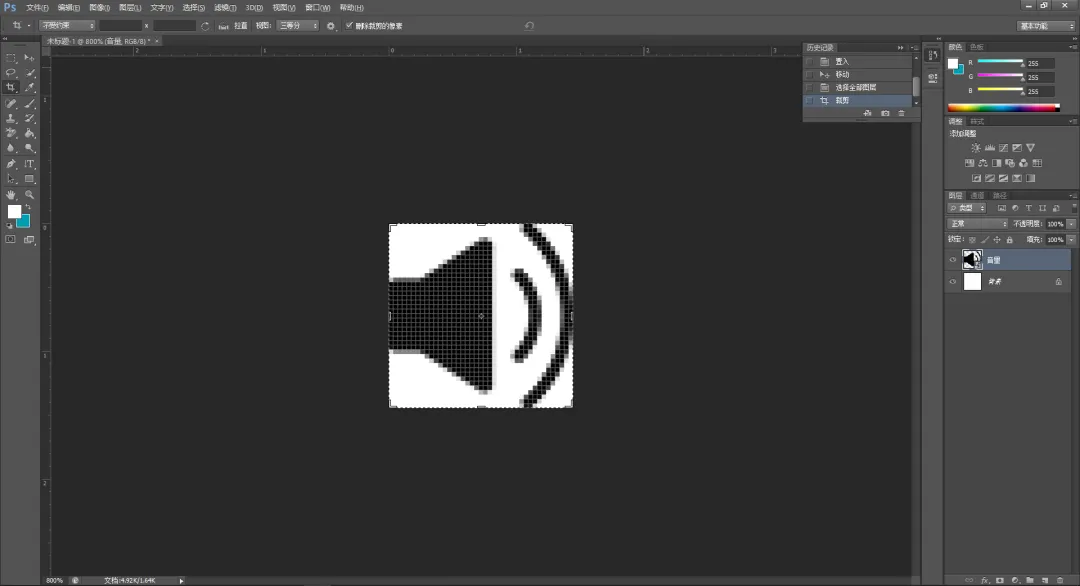Select the Eraser tool
Image resolution: width=1080 pixels, height=586 pixels.
(x=10, y=134)
